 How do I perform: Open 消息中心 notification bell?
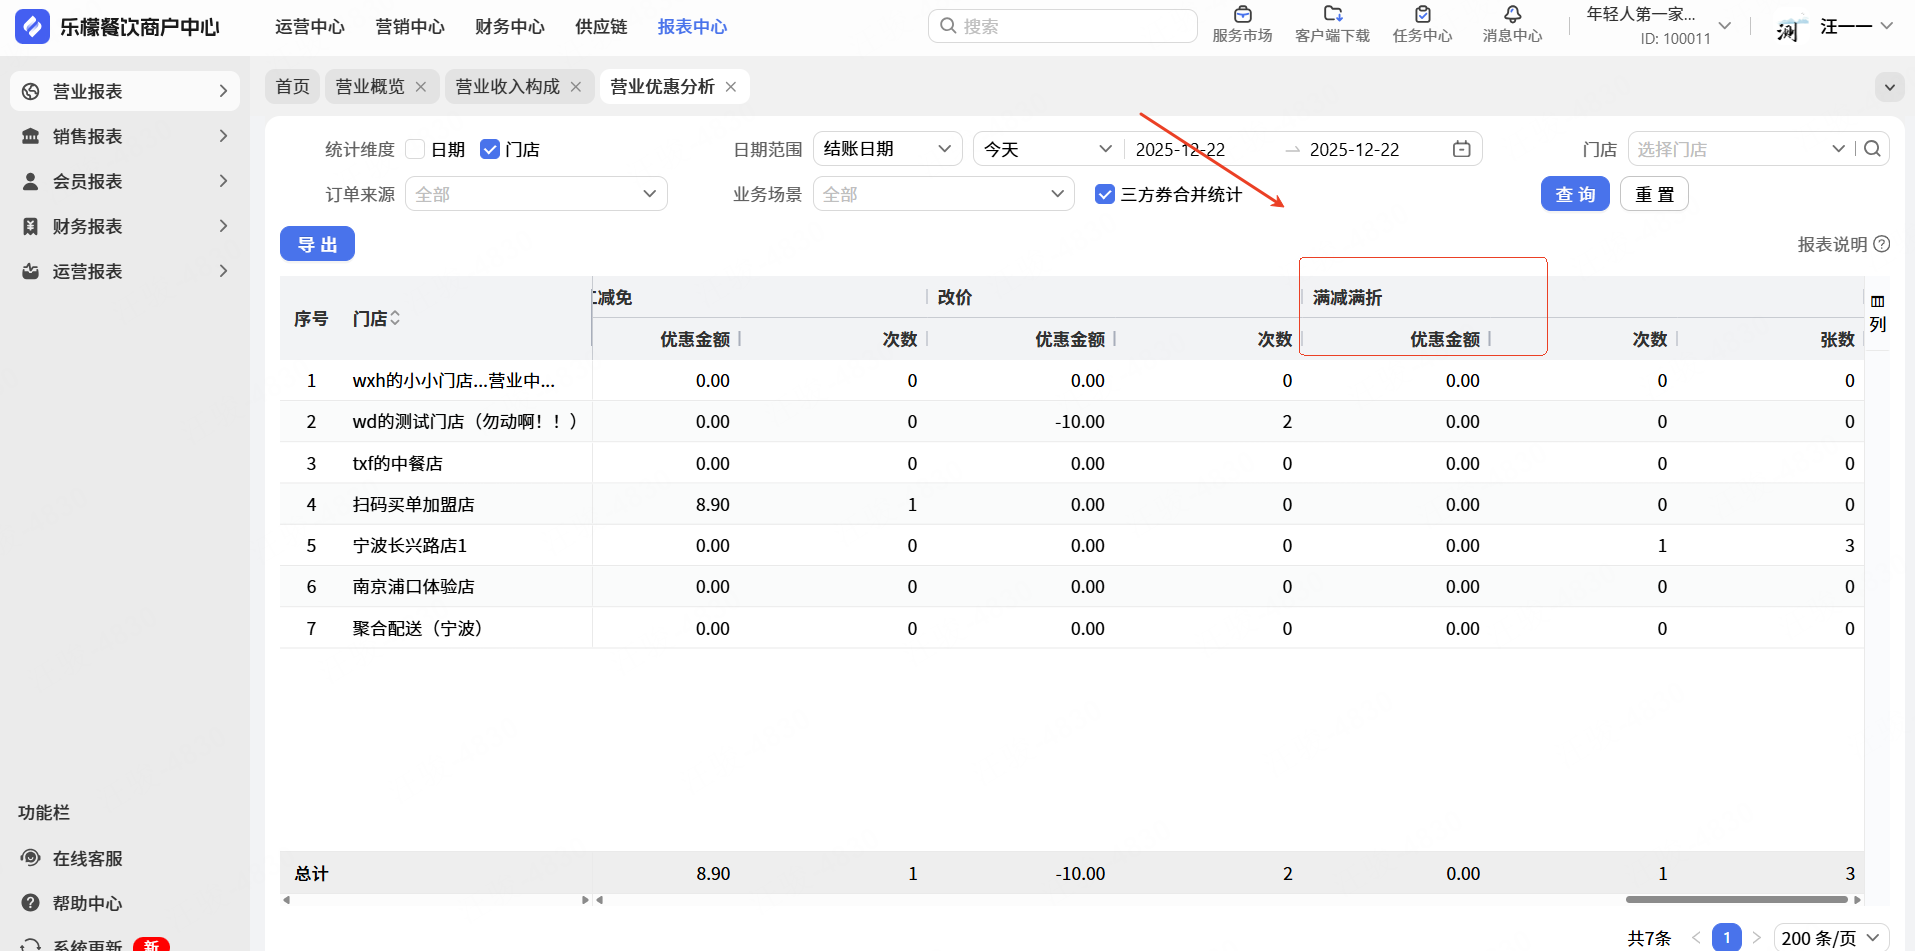(1512, 15)
